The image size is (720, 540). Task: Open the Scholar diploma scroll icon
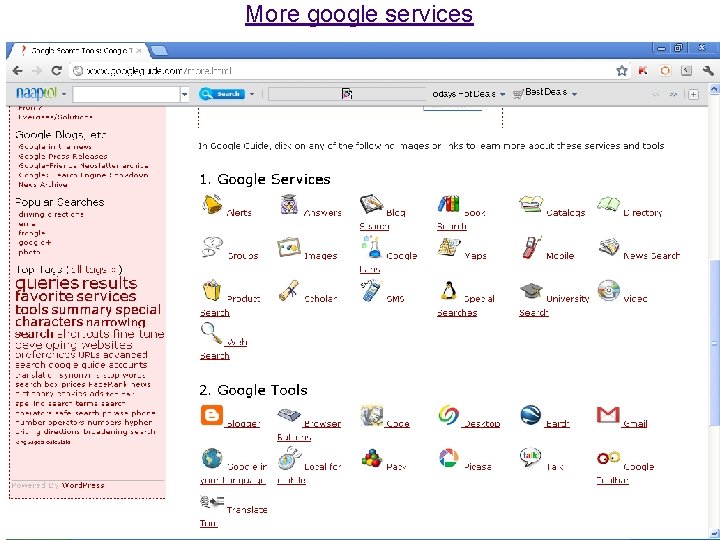(x=289, y=290)
